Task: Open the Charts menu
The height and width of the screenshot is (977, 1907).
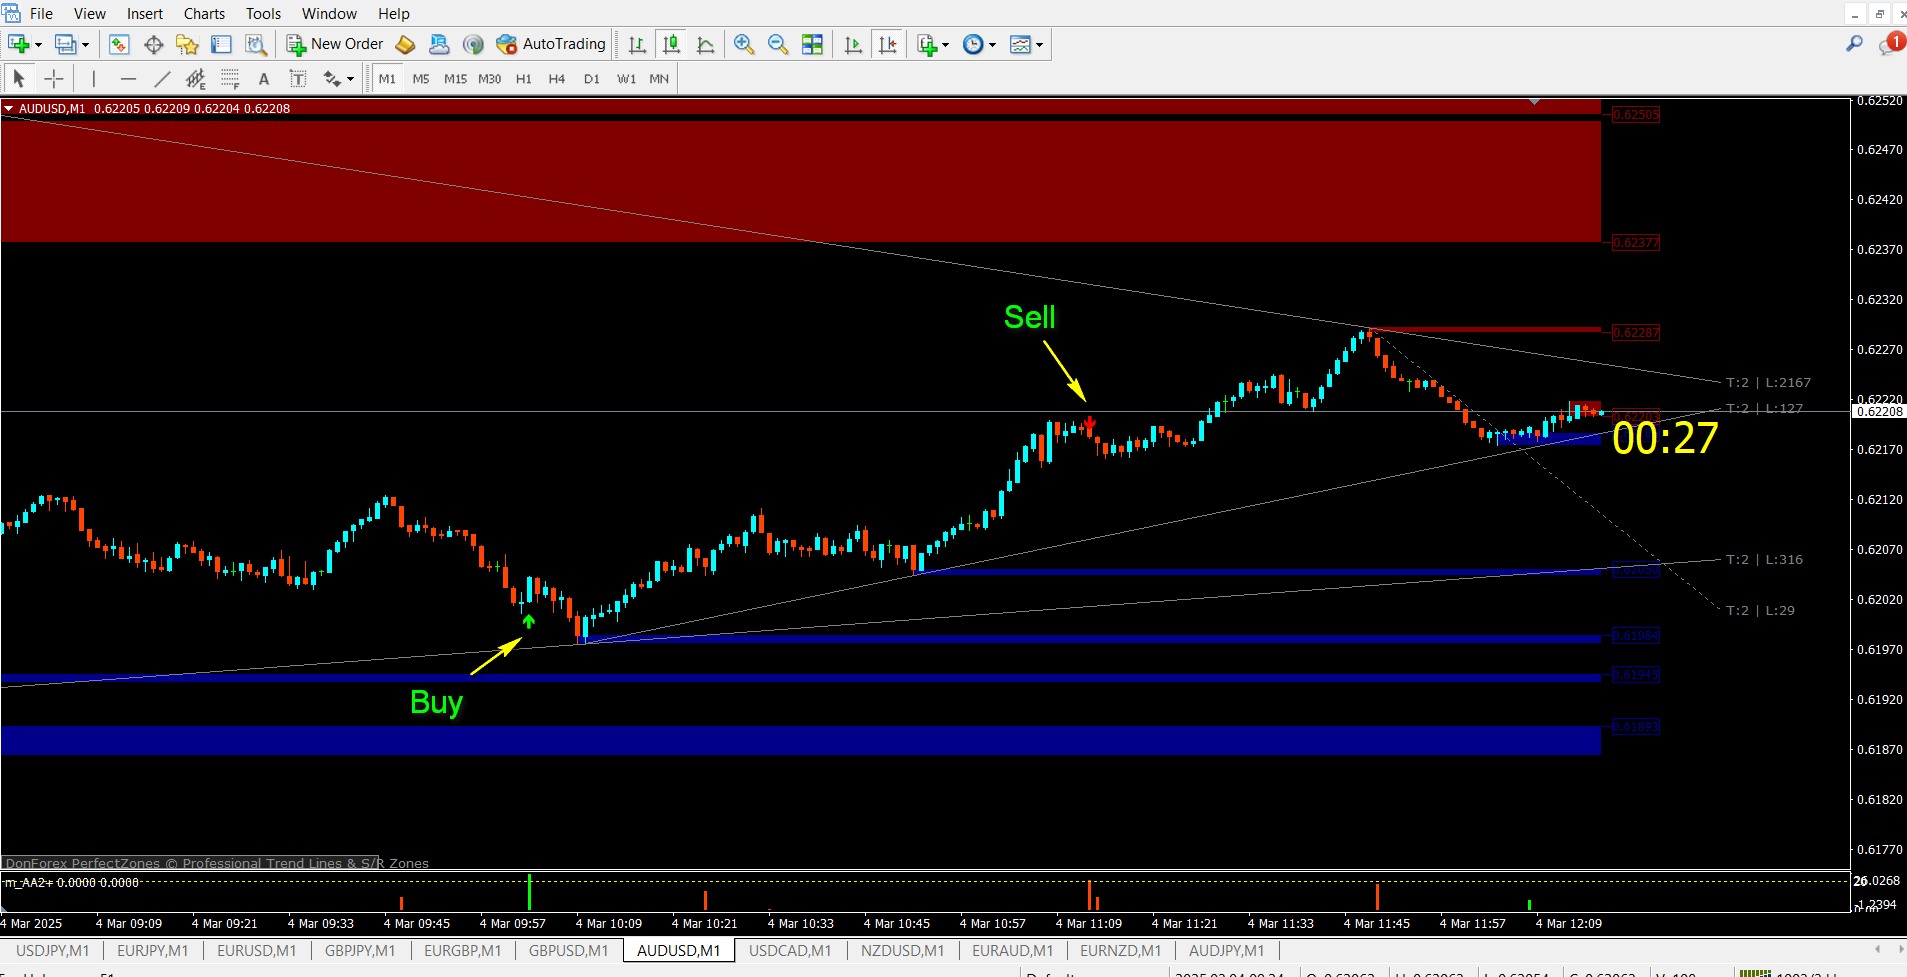Action: 204,13
